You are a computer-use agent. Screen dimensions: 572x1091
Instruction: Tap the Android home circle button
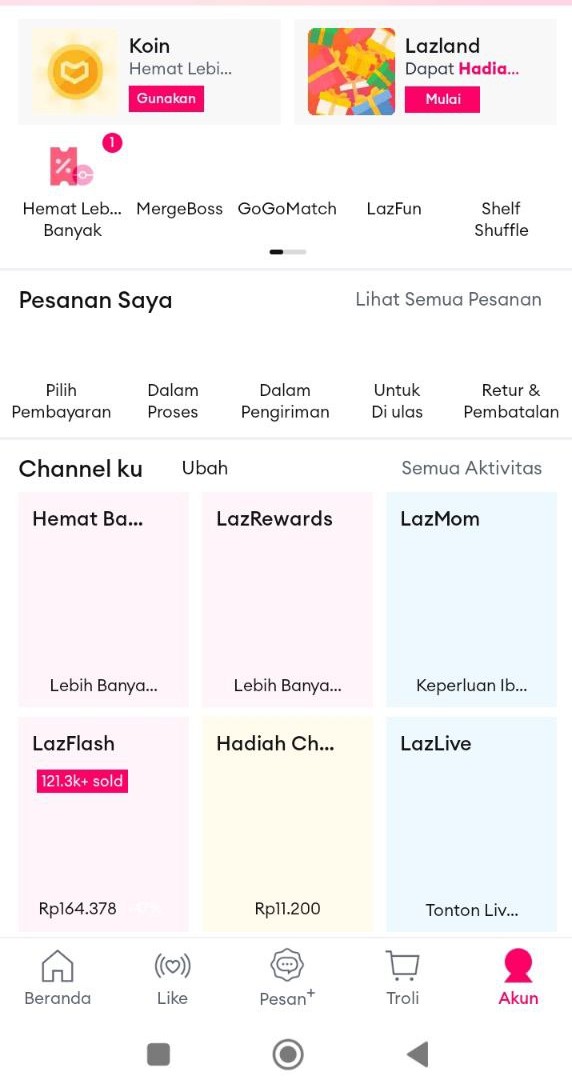click(x=287, y=1054)
